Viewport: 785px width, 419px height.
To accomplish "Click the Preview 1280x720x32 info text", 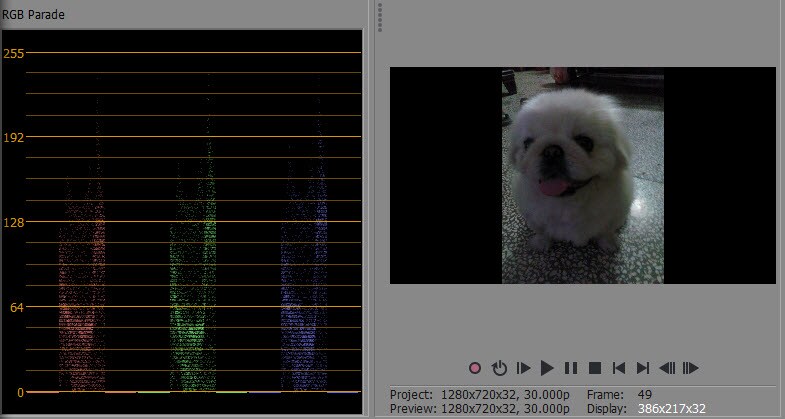I will pos(480,408).
